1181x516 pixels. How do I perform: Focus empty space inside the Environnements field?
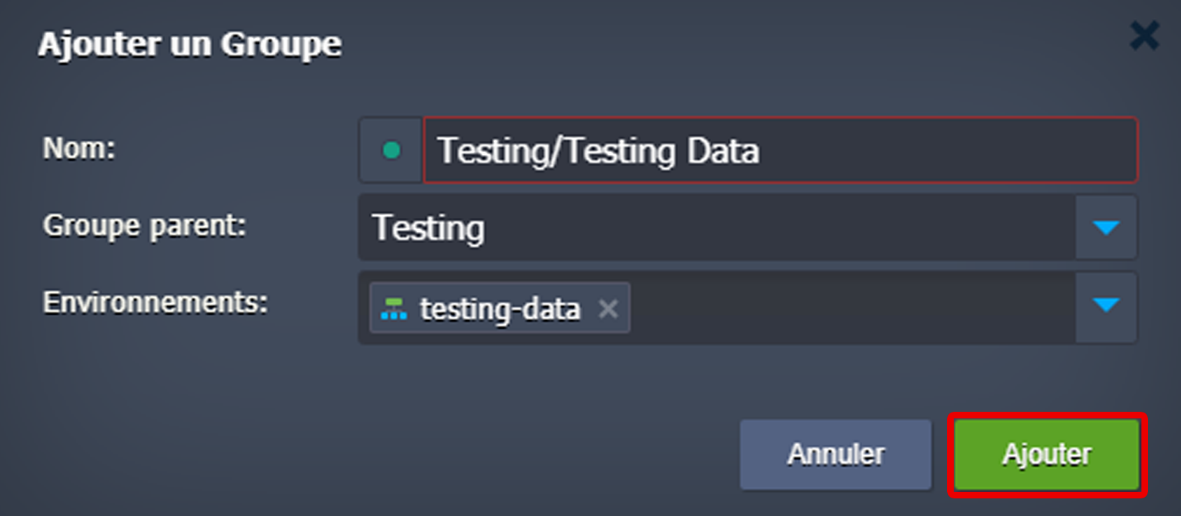(850, 308)
